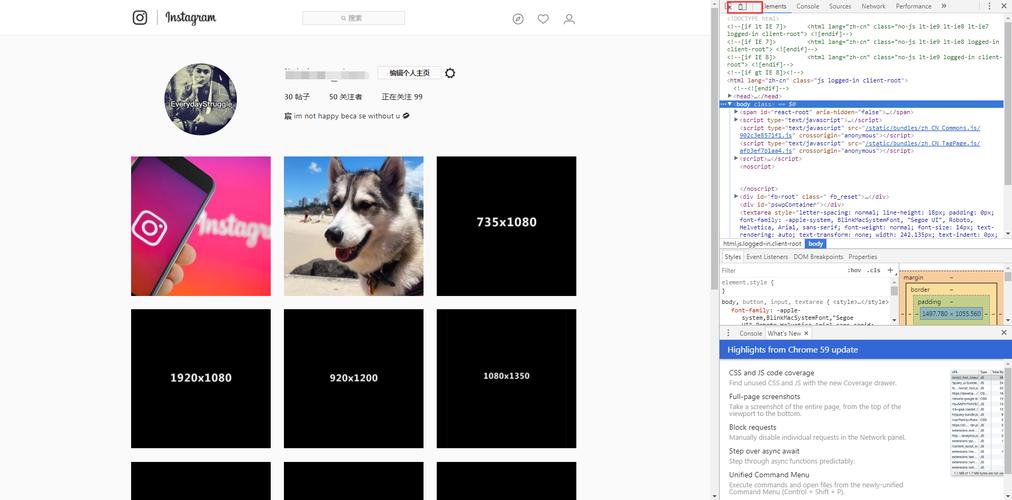Open the Explore compass icon
1012x500 pixels.
point(518,19)
